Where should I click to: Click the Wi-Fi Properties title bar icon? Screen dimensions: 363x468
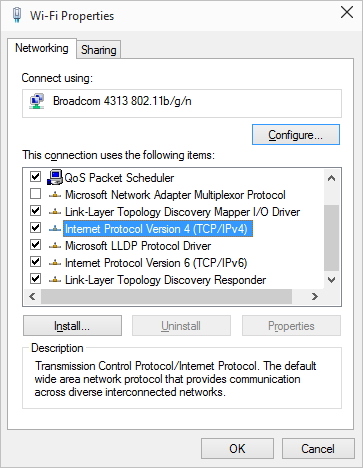pyautogui.click(x=17, y=15)
